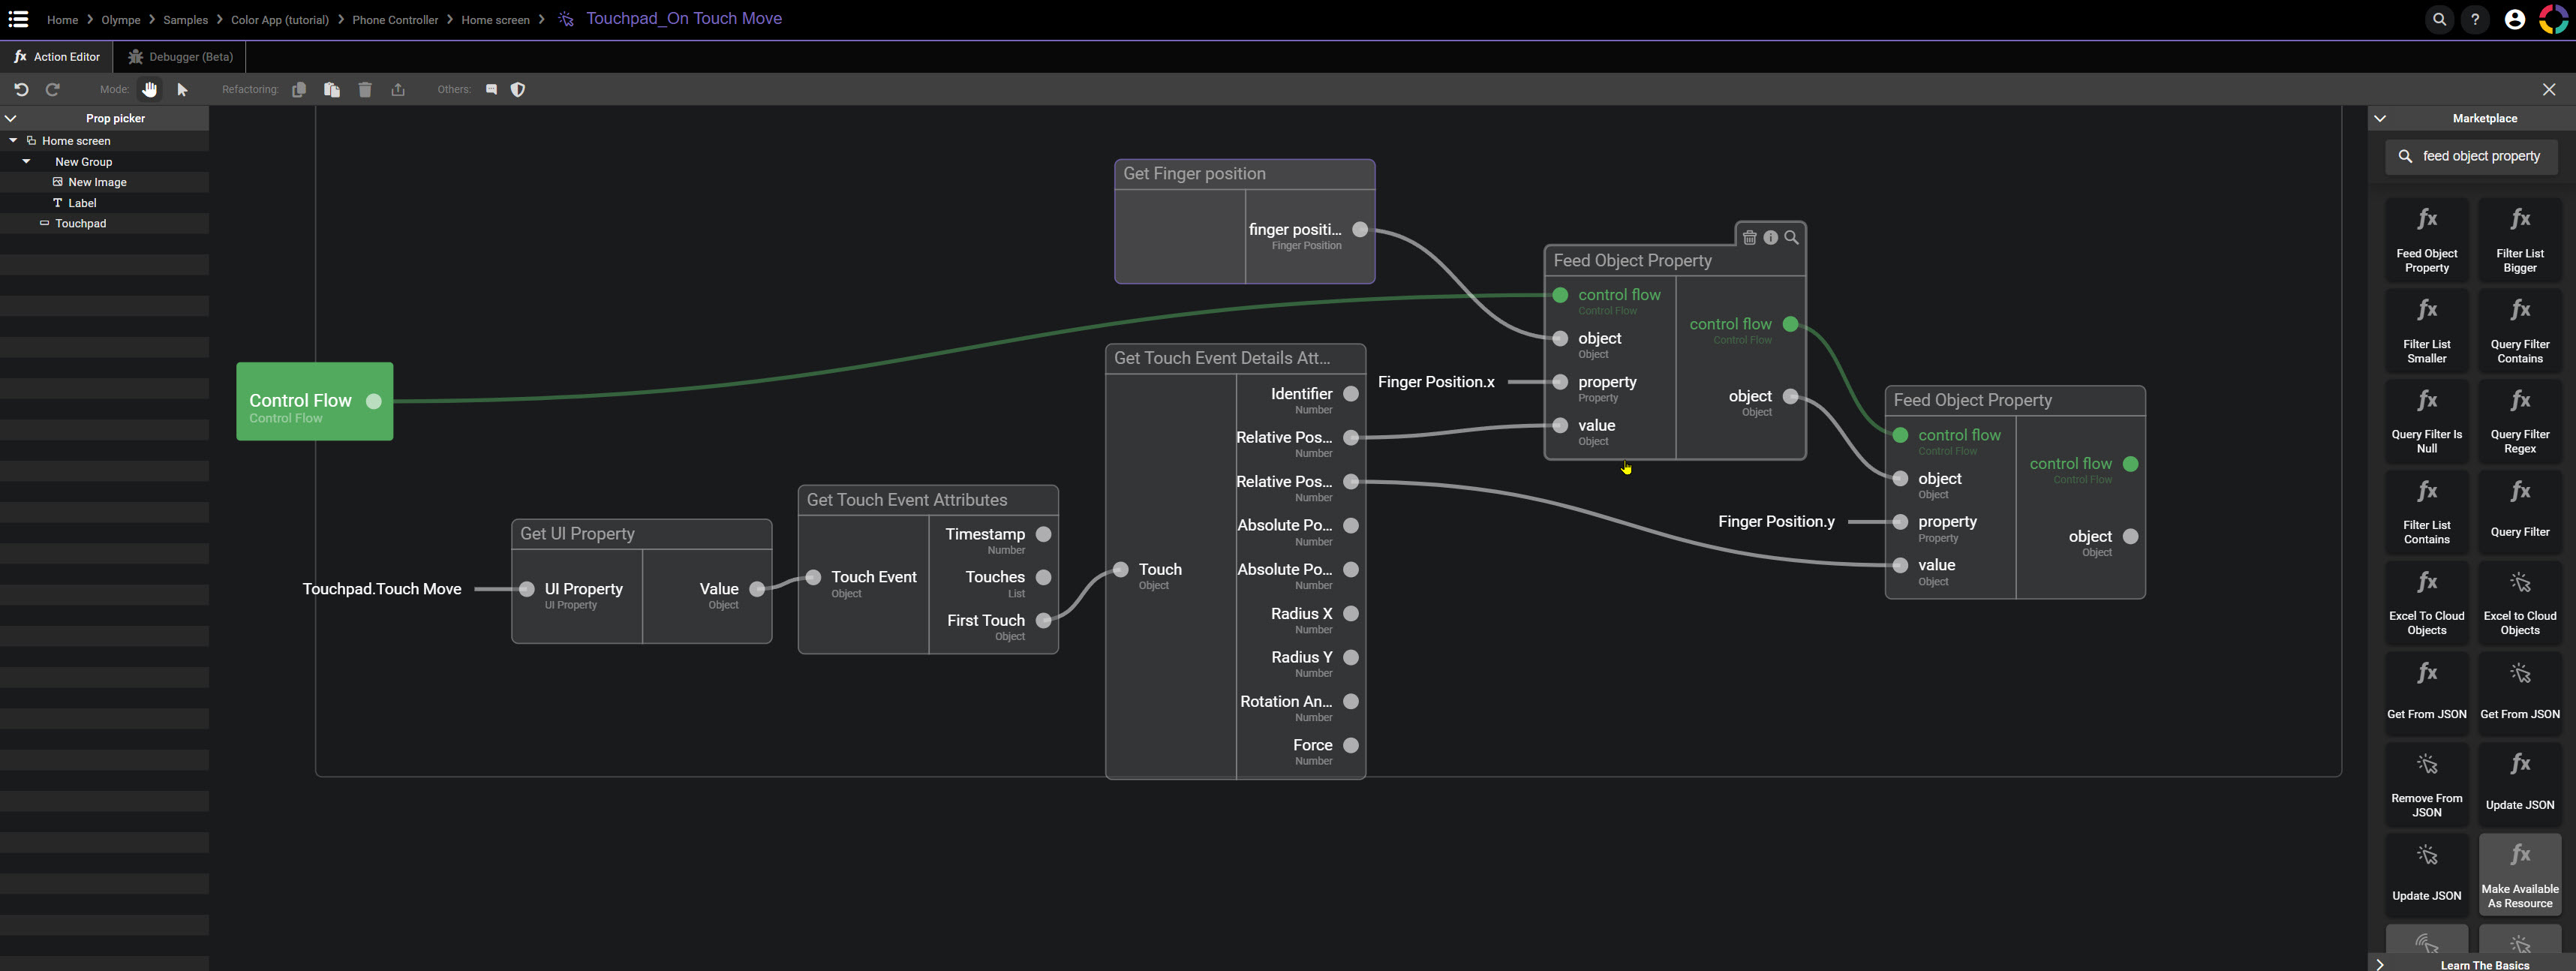Expand the New Group in prop picker
This screenshot has height=971, width=2576.
[x=26, y=163]
